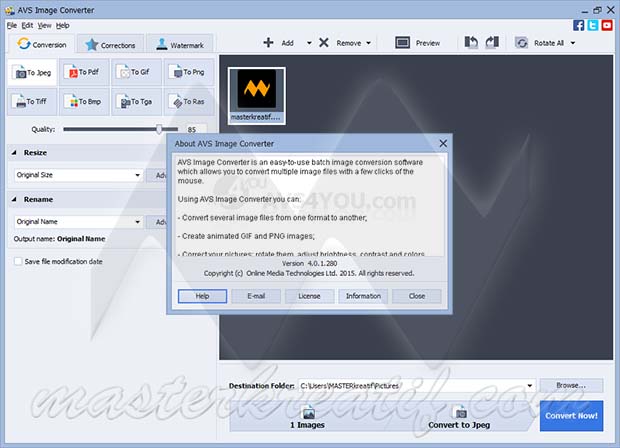
Task: Choose To Tga output format
Action: tap(136, 102)
